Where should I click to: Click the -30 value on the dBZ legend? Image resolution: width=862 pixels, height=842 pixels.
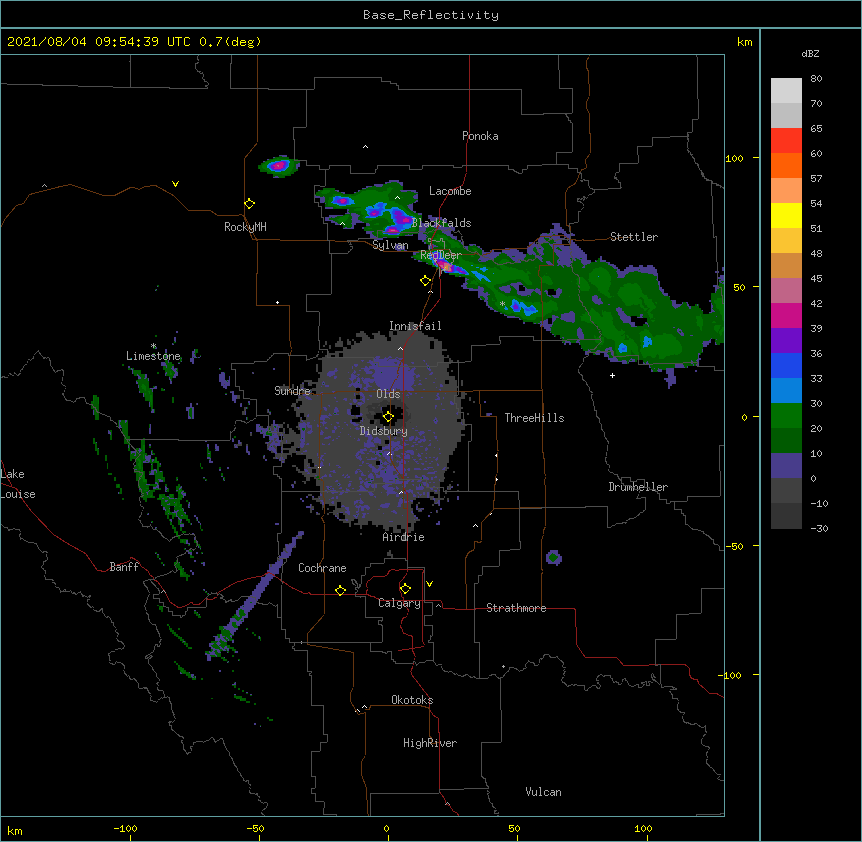[x=819, y=528]
